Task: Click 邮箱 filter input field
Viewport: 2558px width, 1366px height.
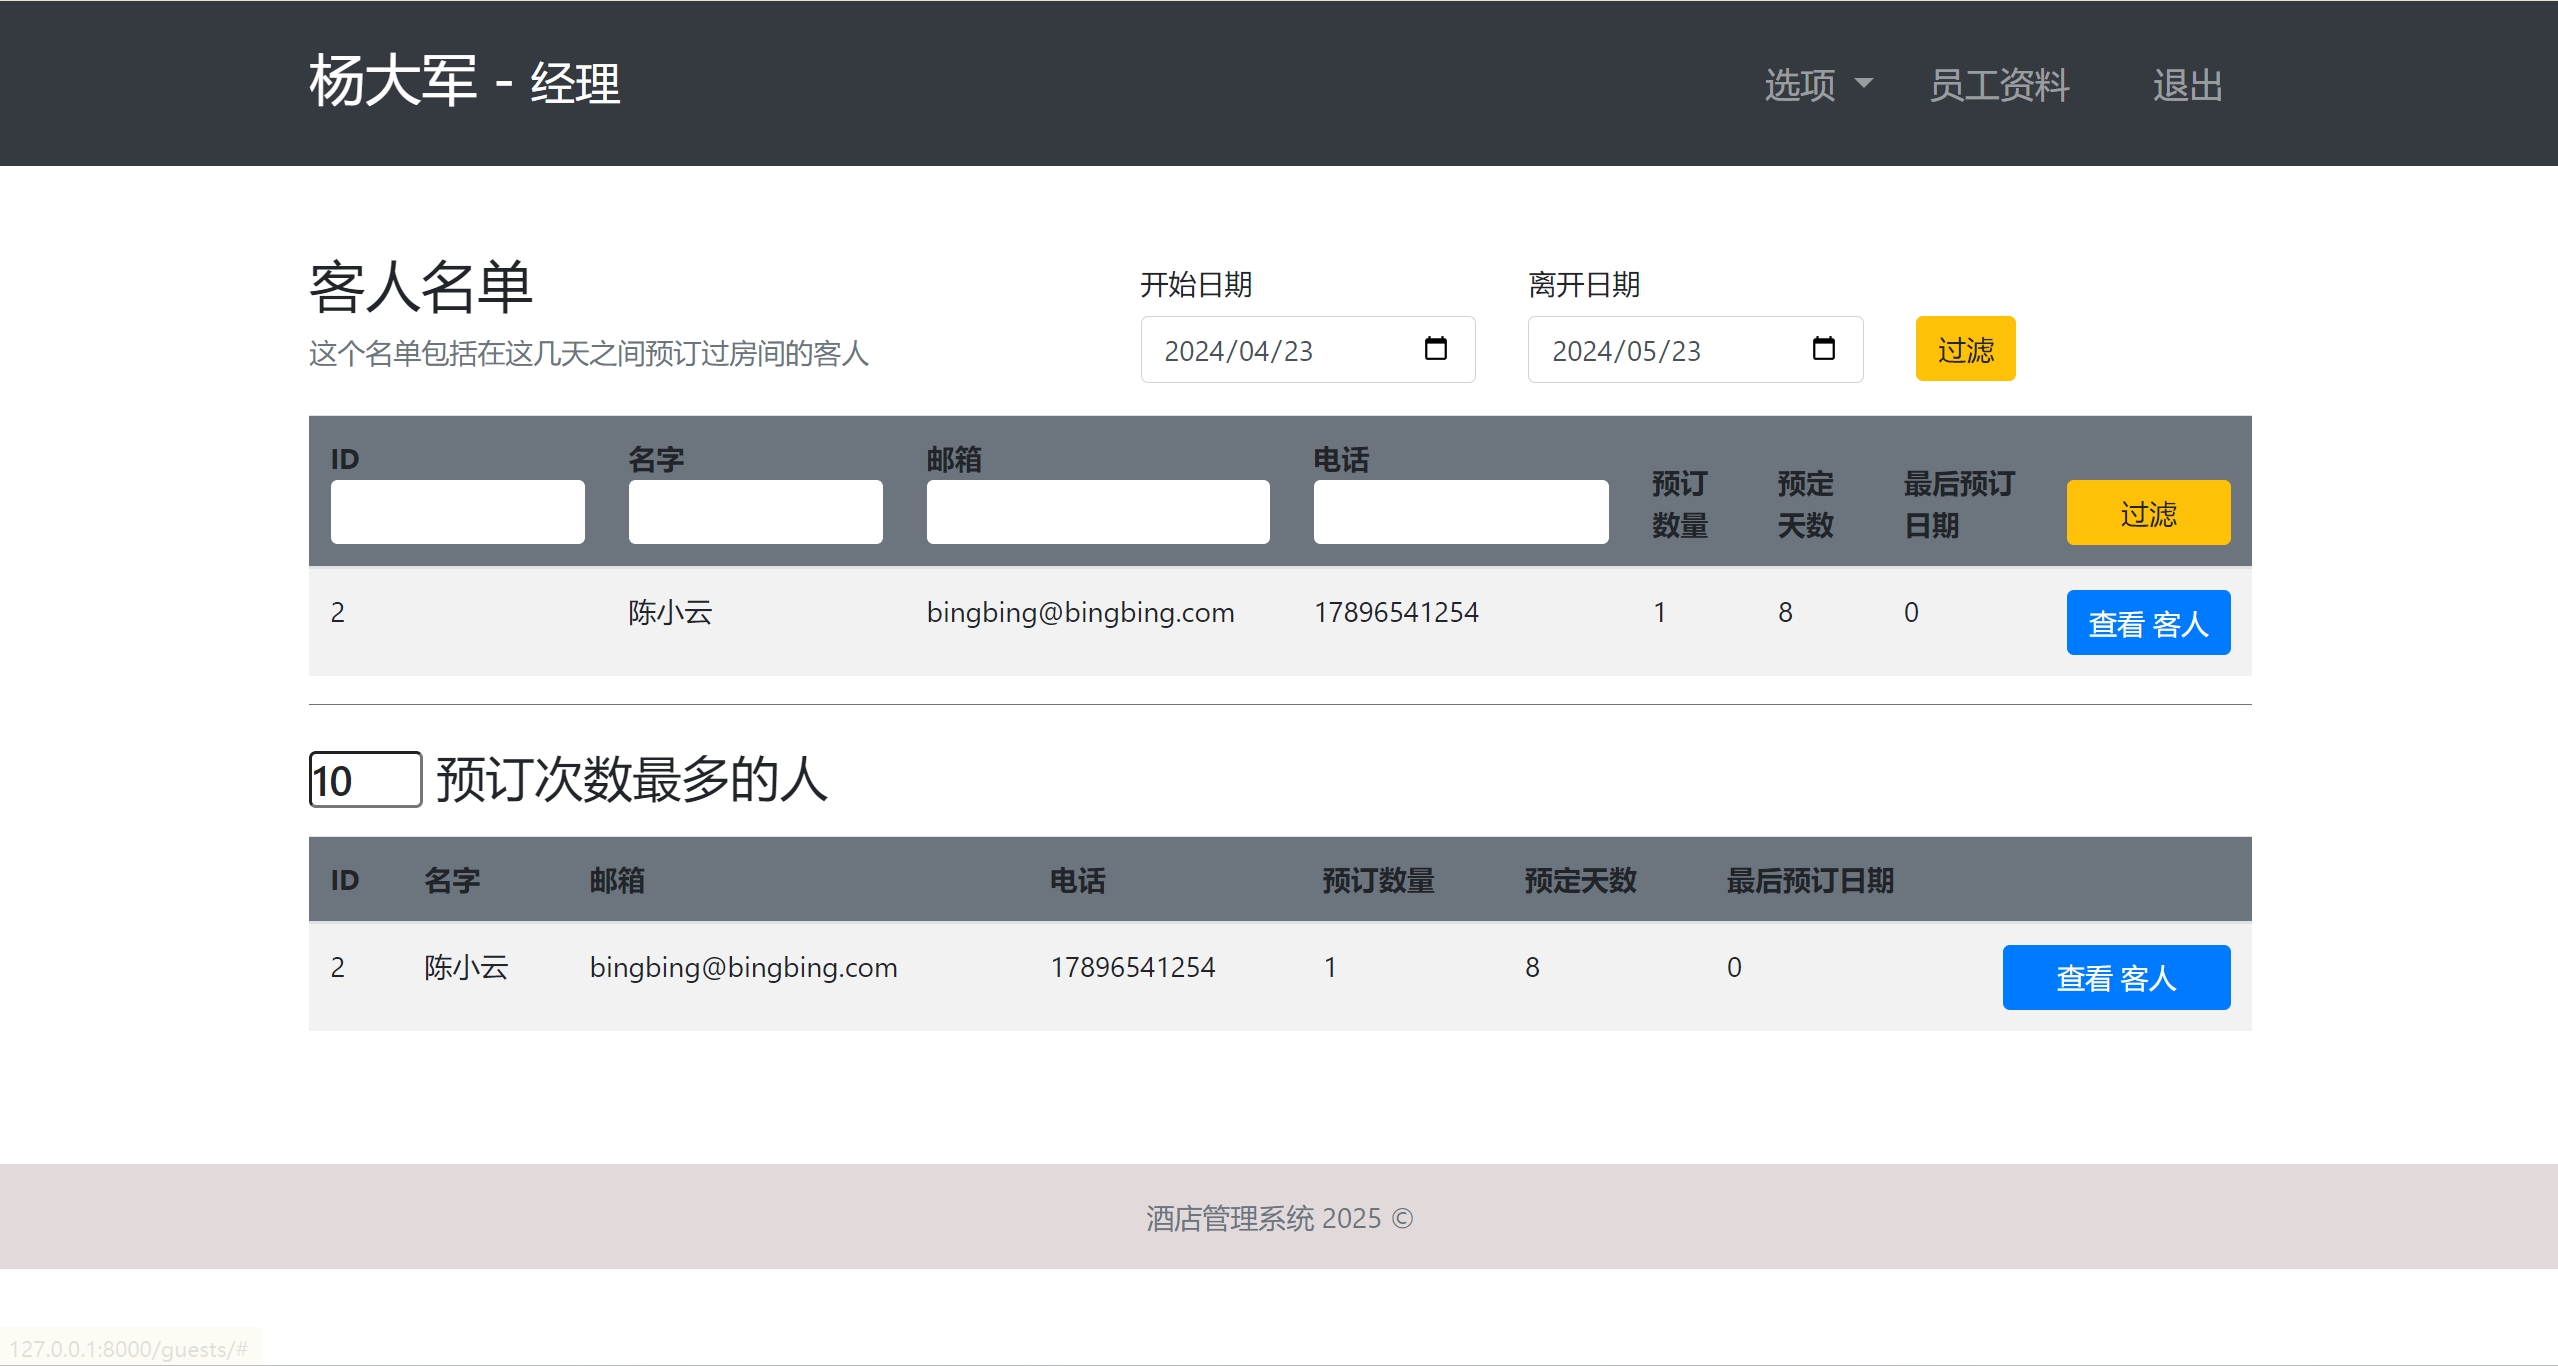Action: (1096, 508)
